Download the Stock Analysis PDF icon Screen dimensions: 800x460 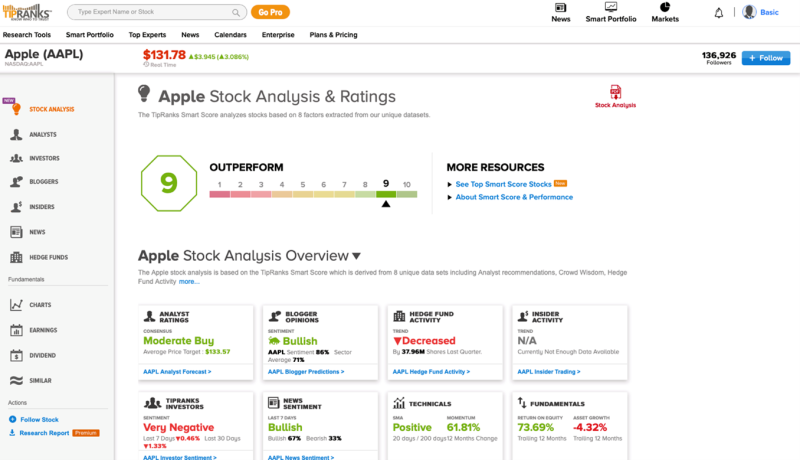coord(615,92)
